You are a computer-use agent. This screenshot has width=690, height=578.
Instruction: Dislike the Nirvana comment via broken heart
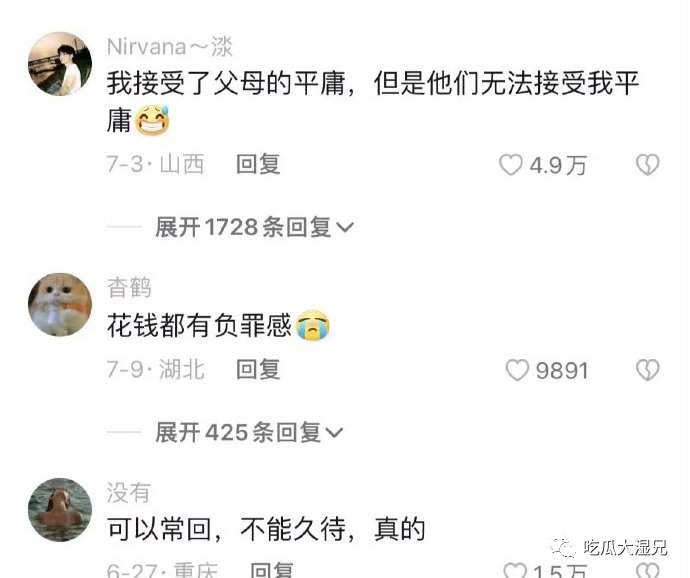coord(647,165)
